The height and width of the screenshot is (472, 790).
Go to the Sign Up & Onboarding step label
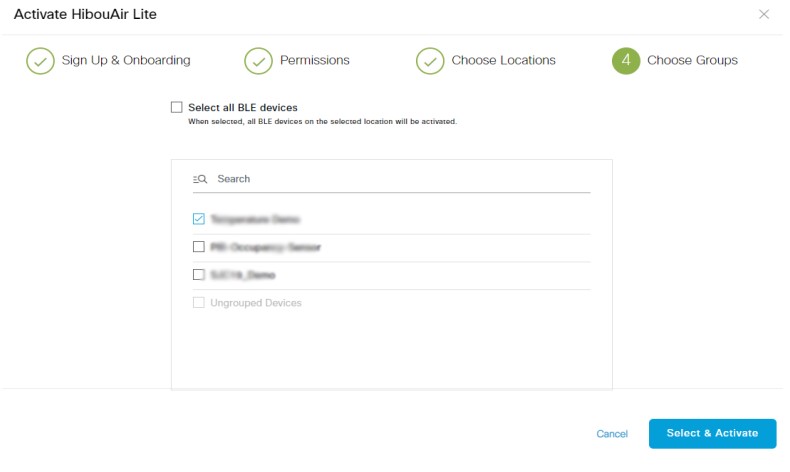coord(126,60)
